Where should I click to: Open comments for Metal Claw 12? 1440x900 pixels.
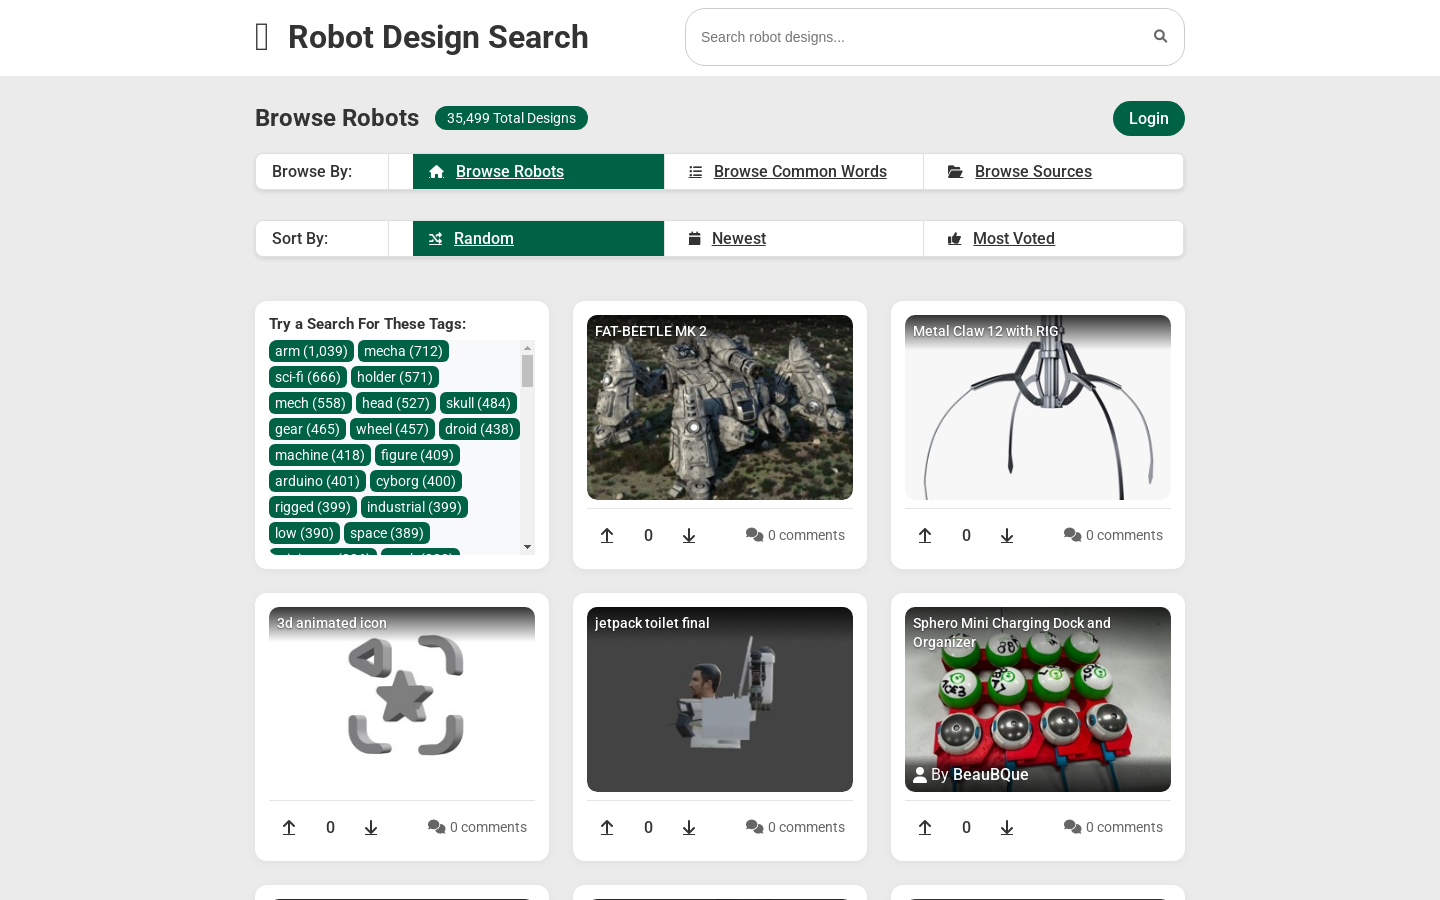(x=1113, y=535)
